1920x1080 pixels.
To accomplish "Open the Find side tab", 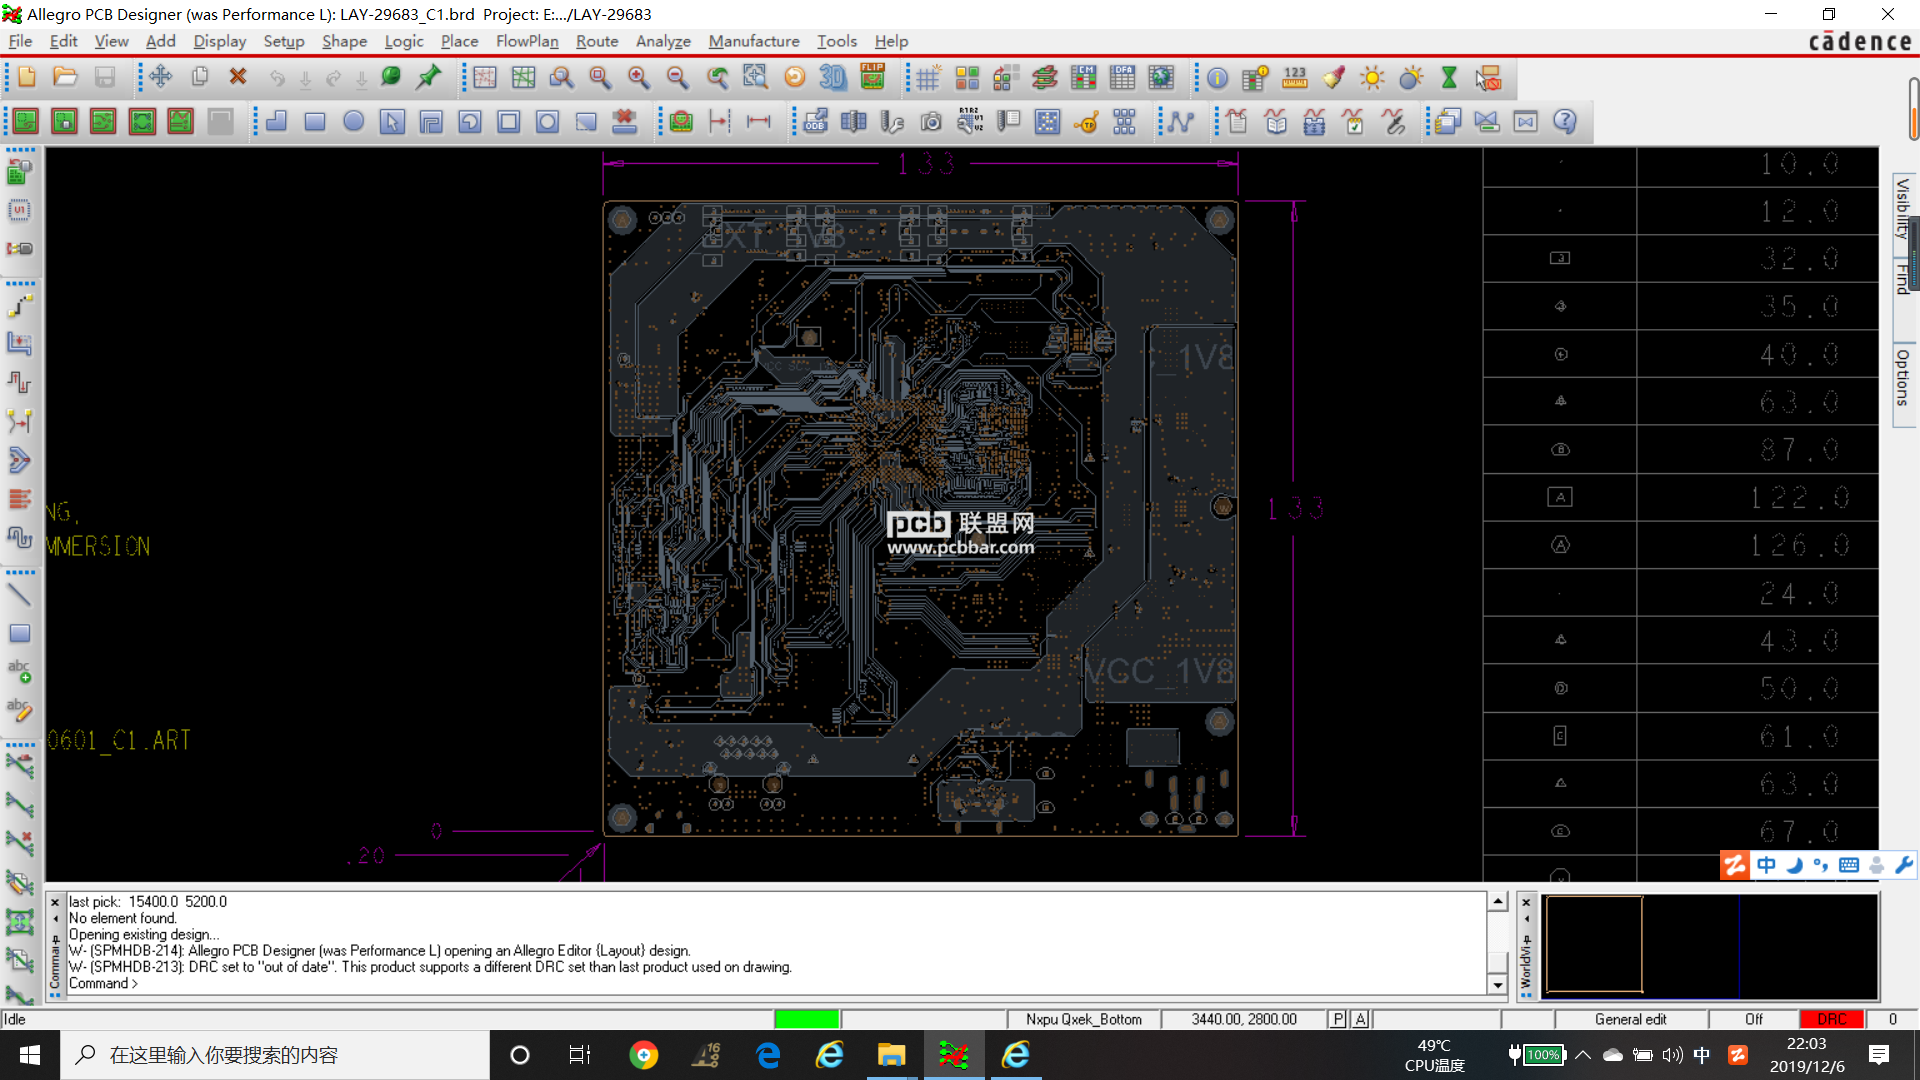I will (1904, 279).
